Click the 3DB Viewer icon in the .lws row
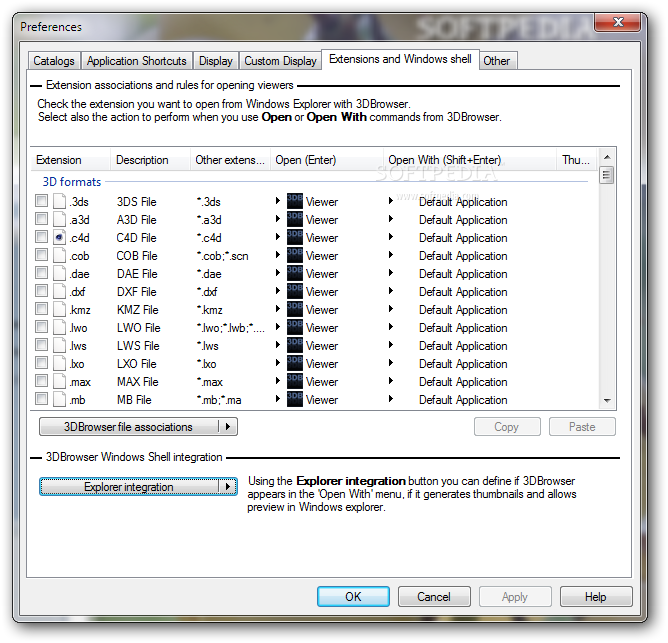668x643 pixels. (x=295, y=345)
